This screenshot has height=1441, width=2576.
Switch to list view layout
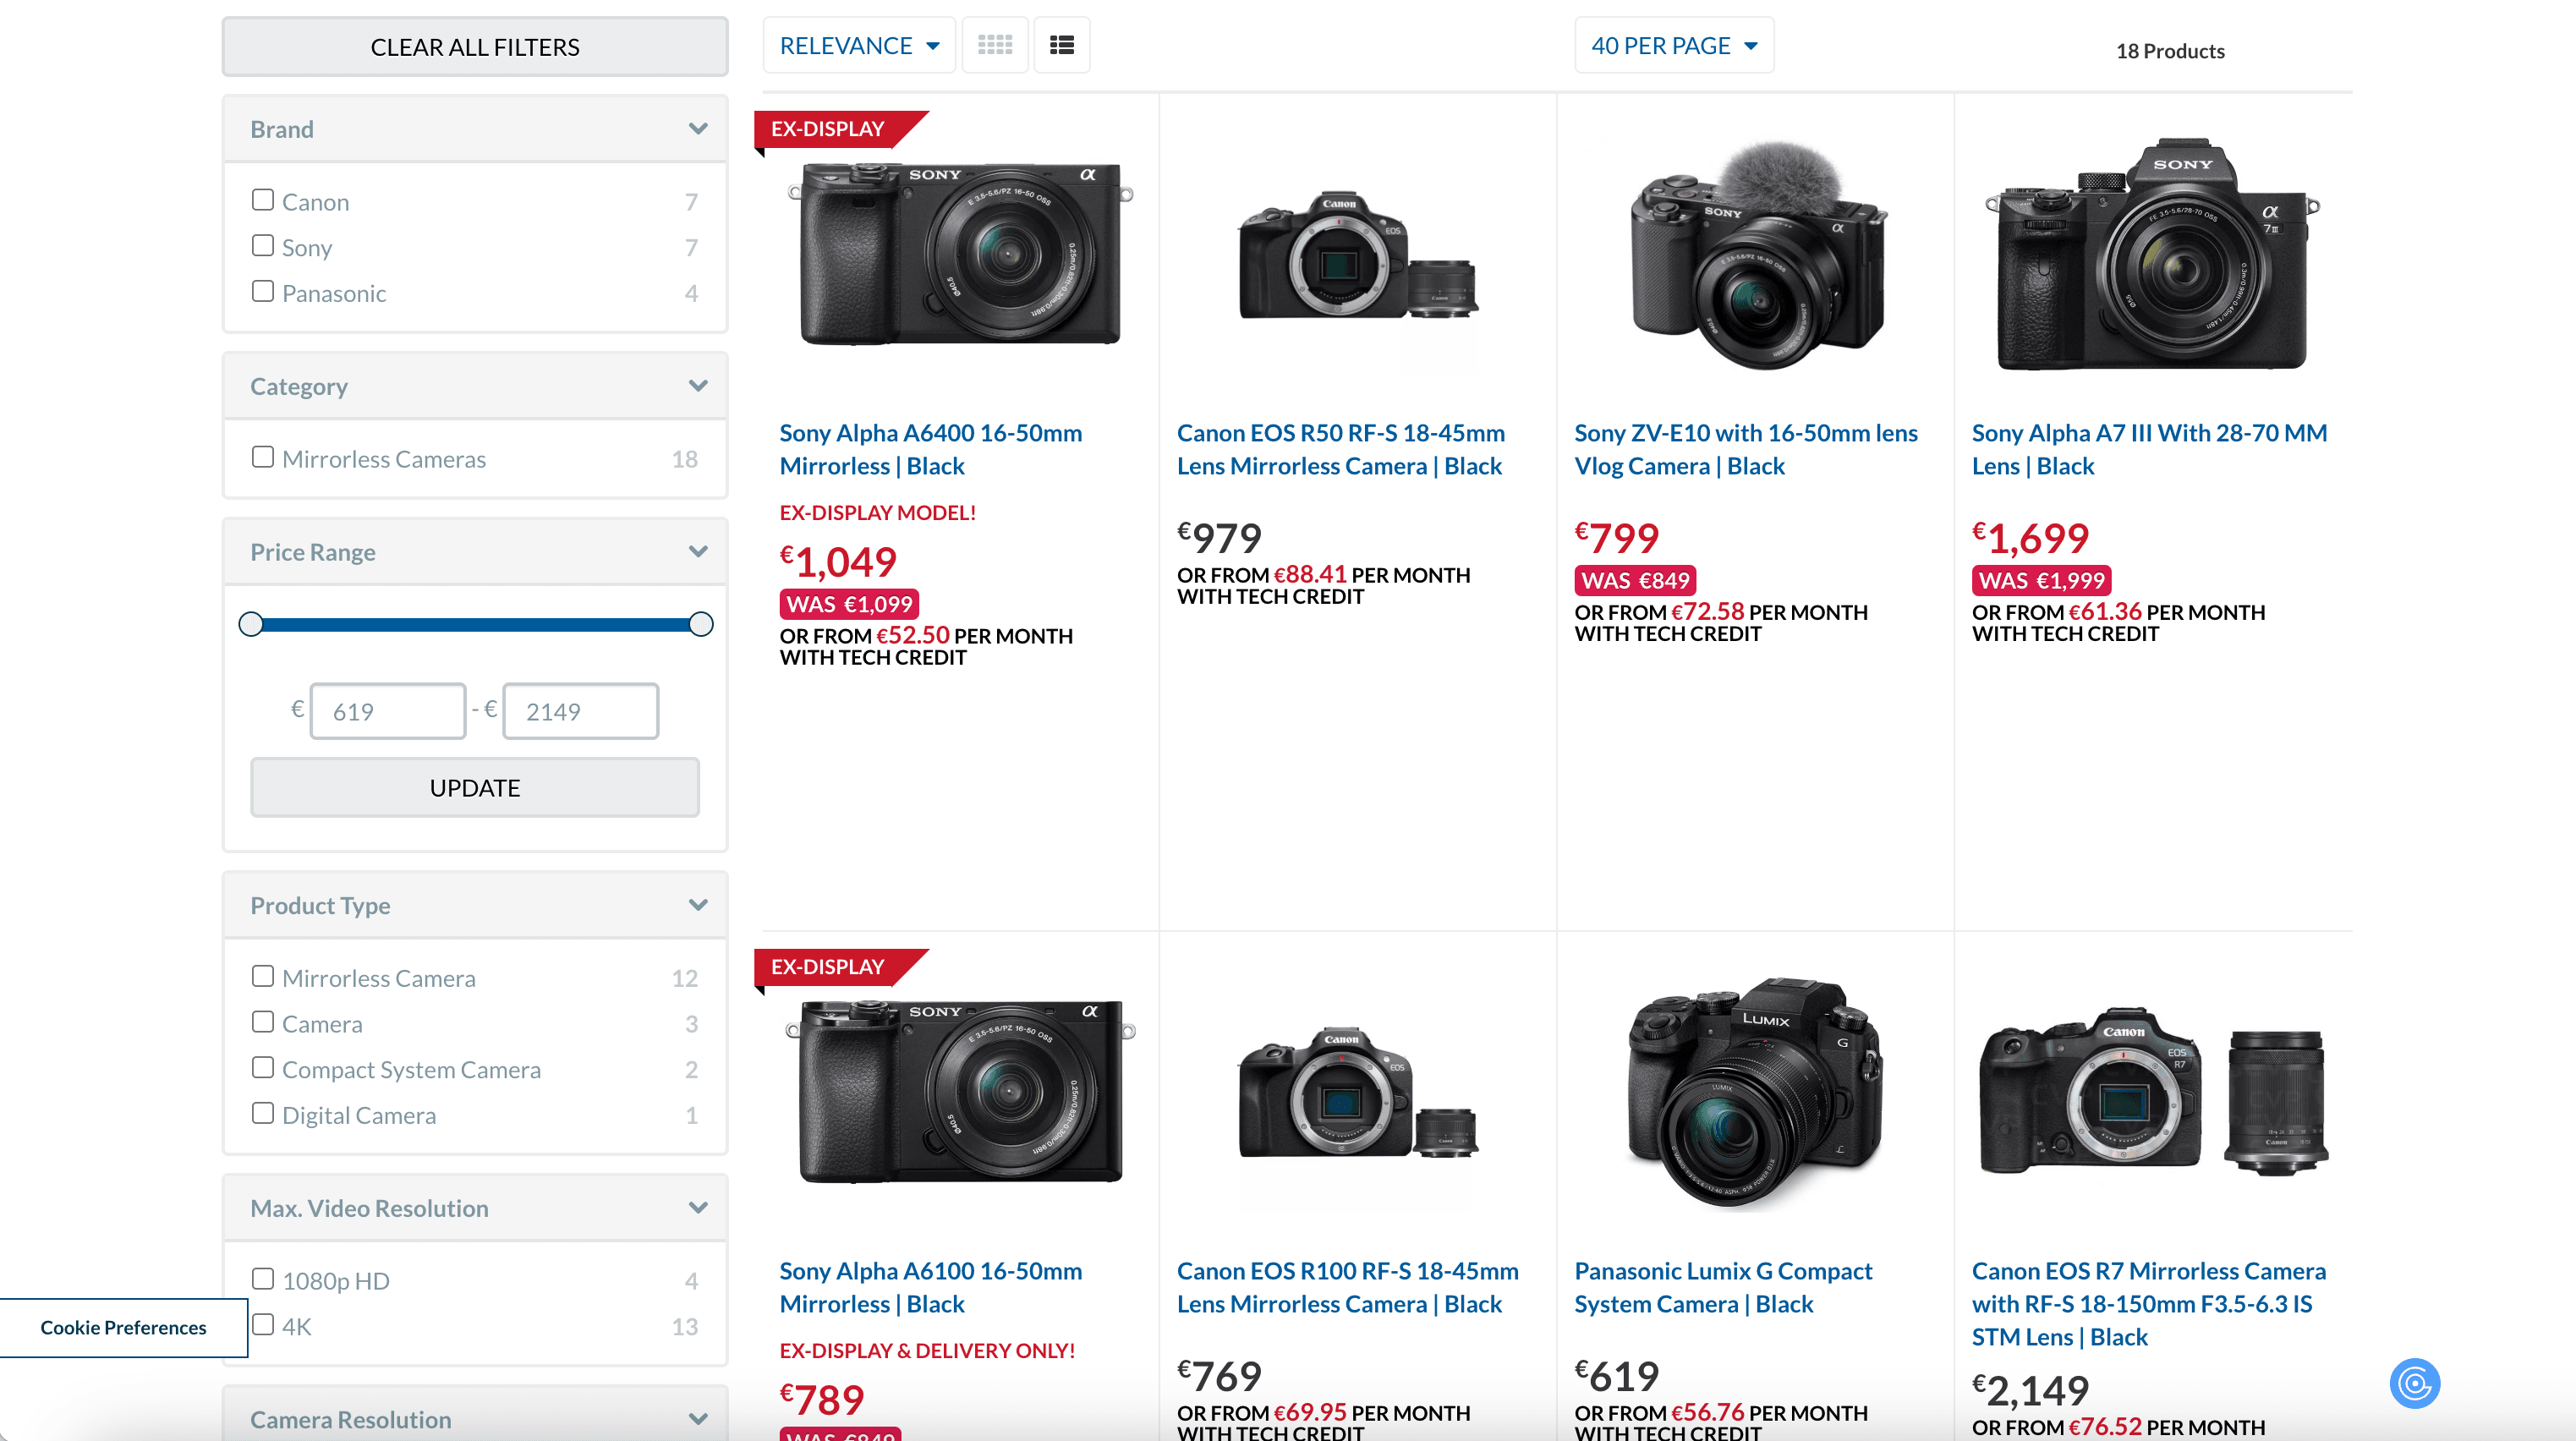tap(1061, 45)
